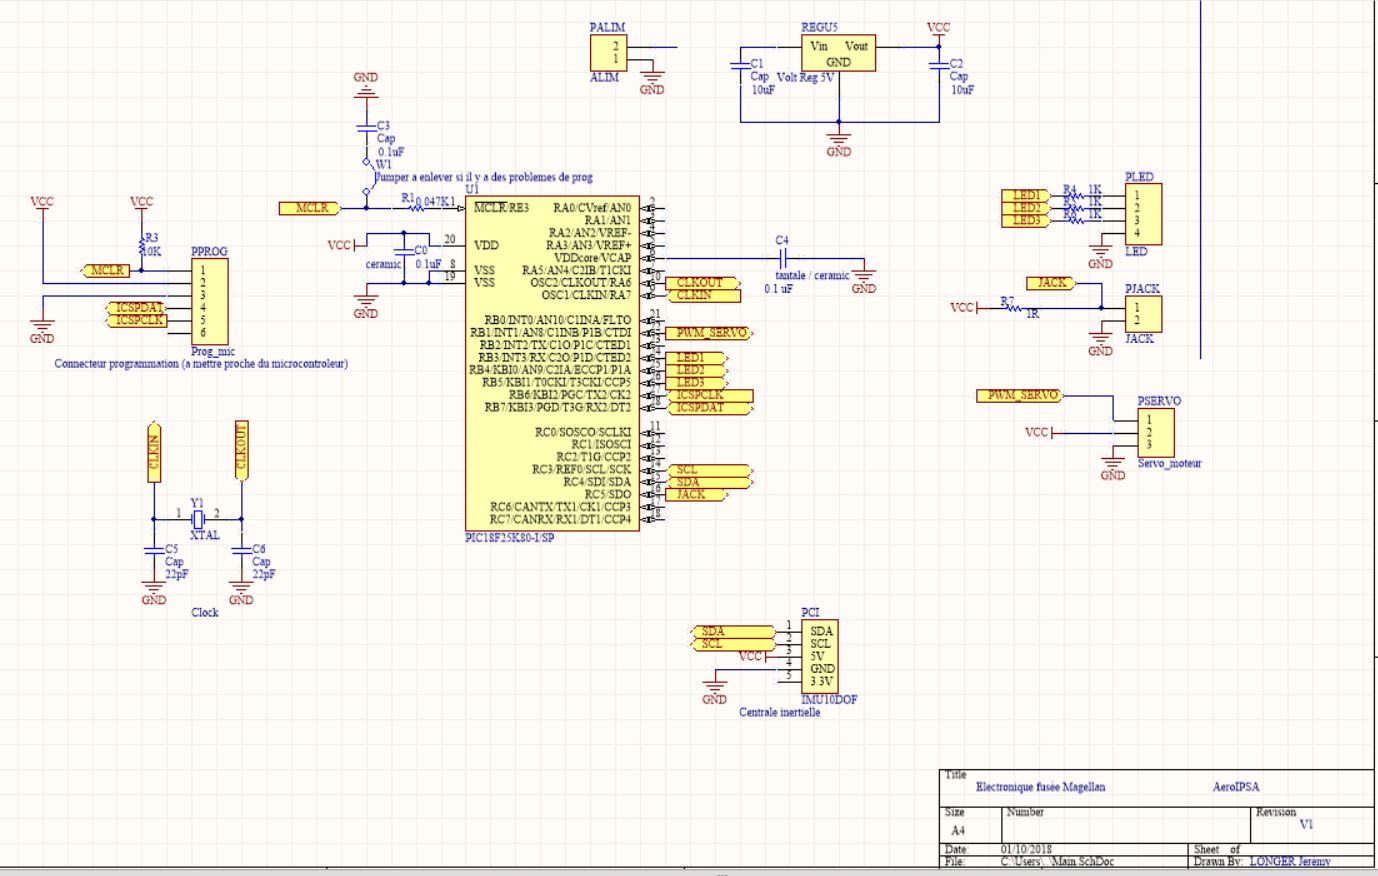This screenshot has width=1378, height=876.
Task: Click the 'Centrale inertielle' label
Action: coord(780,713)
